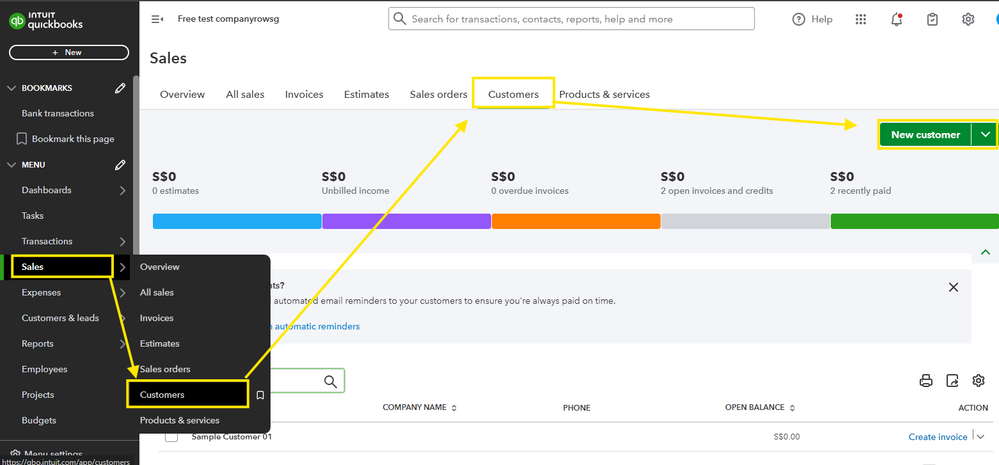Sort by Open Balance column
Image resolution: width=999 pixels, height=465 pixels.
coord(759,408)
